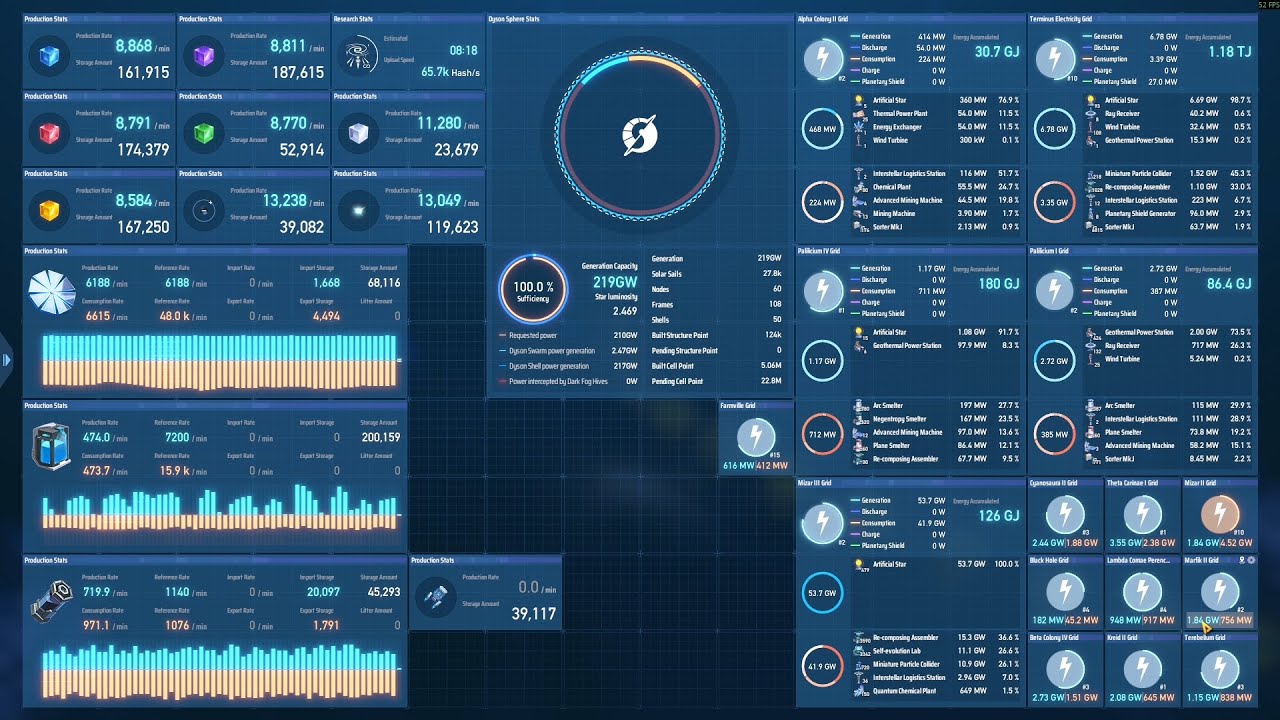Click the 65.7k Hash/s upload speed
1280x720 pixels.
[450, 72]
